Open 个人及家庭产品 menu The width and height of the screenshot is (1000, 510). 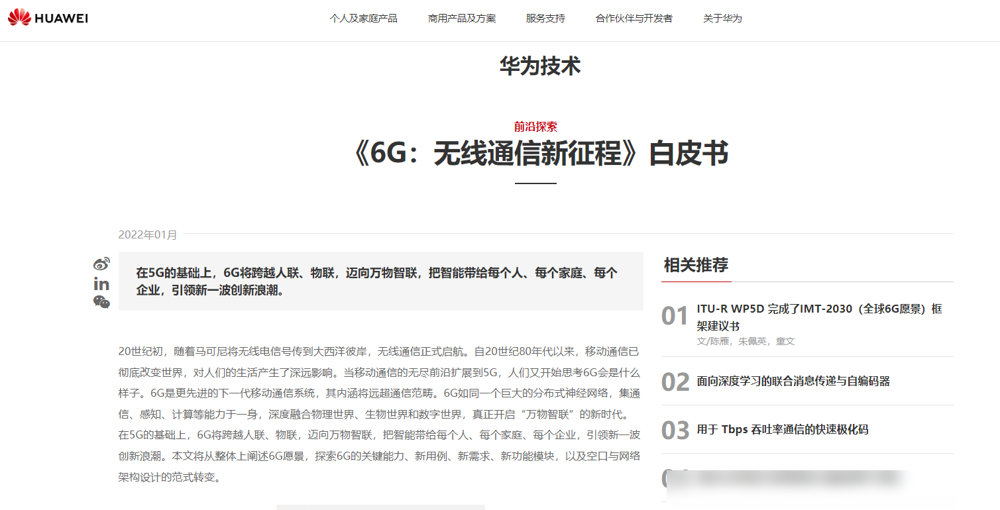pos(363,18)
